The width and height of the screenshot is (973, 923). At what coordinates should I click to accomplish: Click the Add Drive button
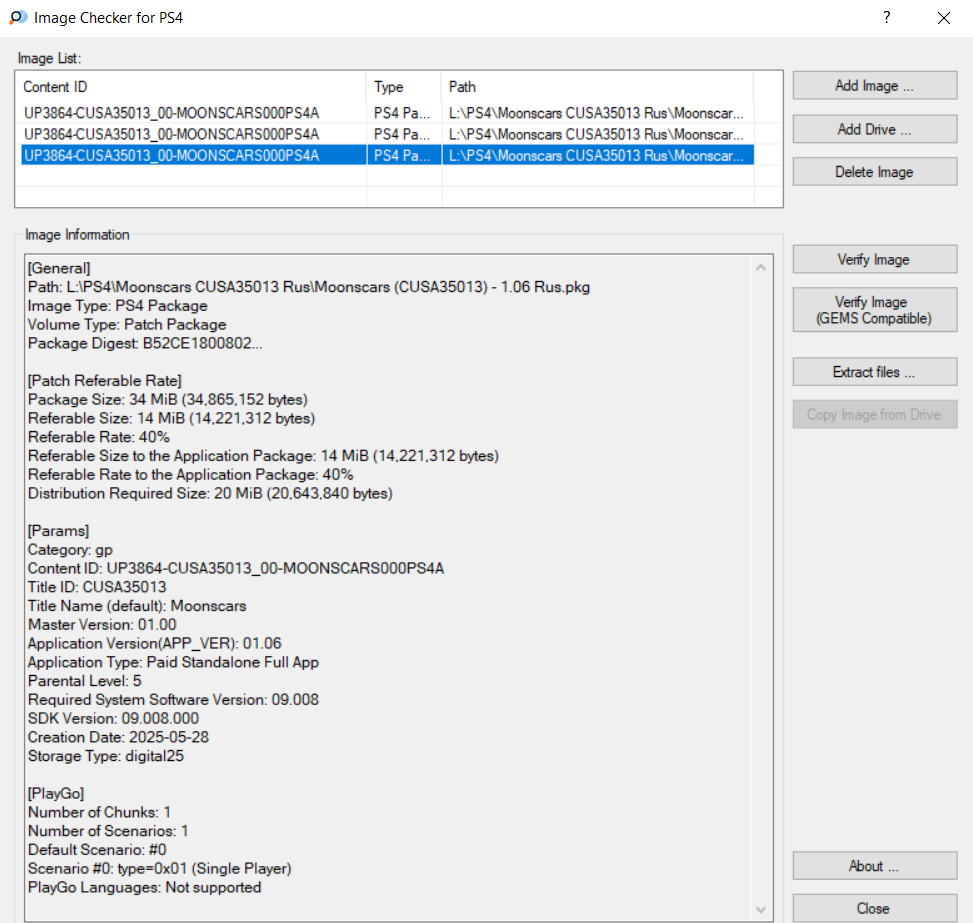click(874, 129)
